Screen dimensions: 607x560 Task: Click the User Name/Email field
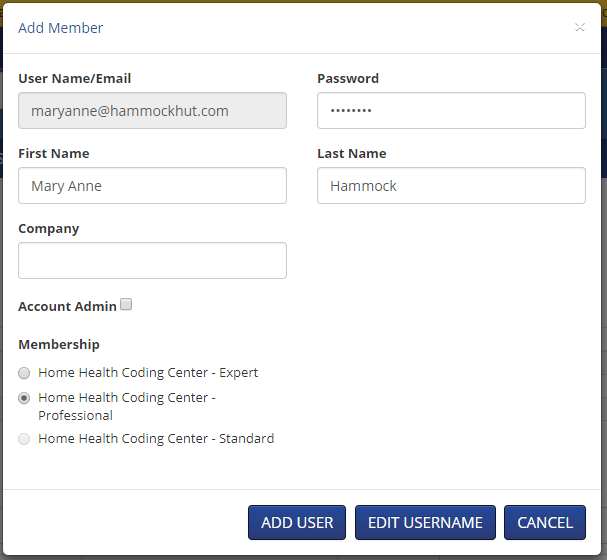152,111
